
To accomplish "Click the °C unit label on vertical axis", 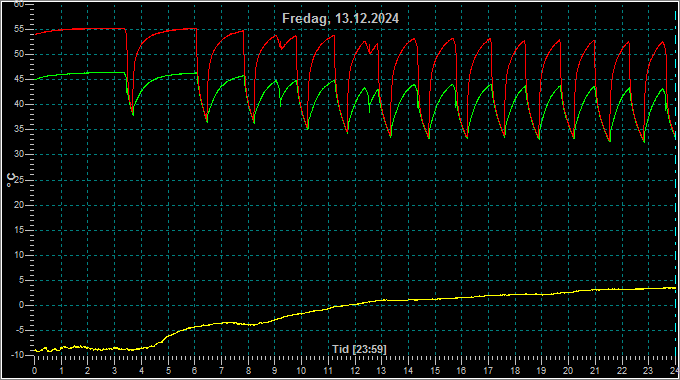I will pos(11,180).
